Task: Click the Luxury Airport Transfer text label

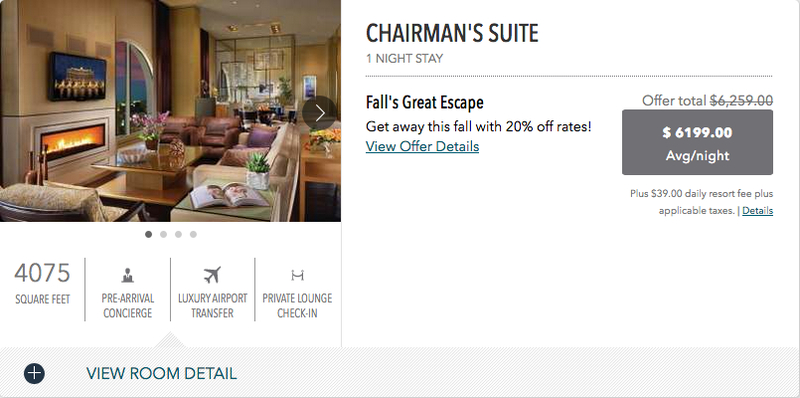Action: (212, 306)
